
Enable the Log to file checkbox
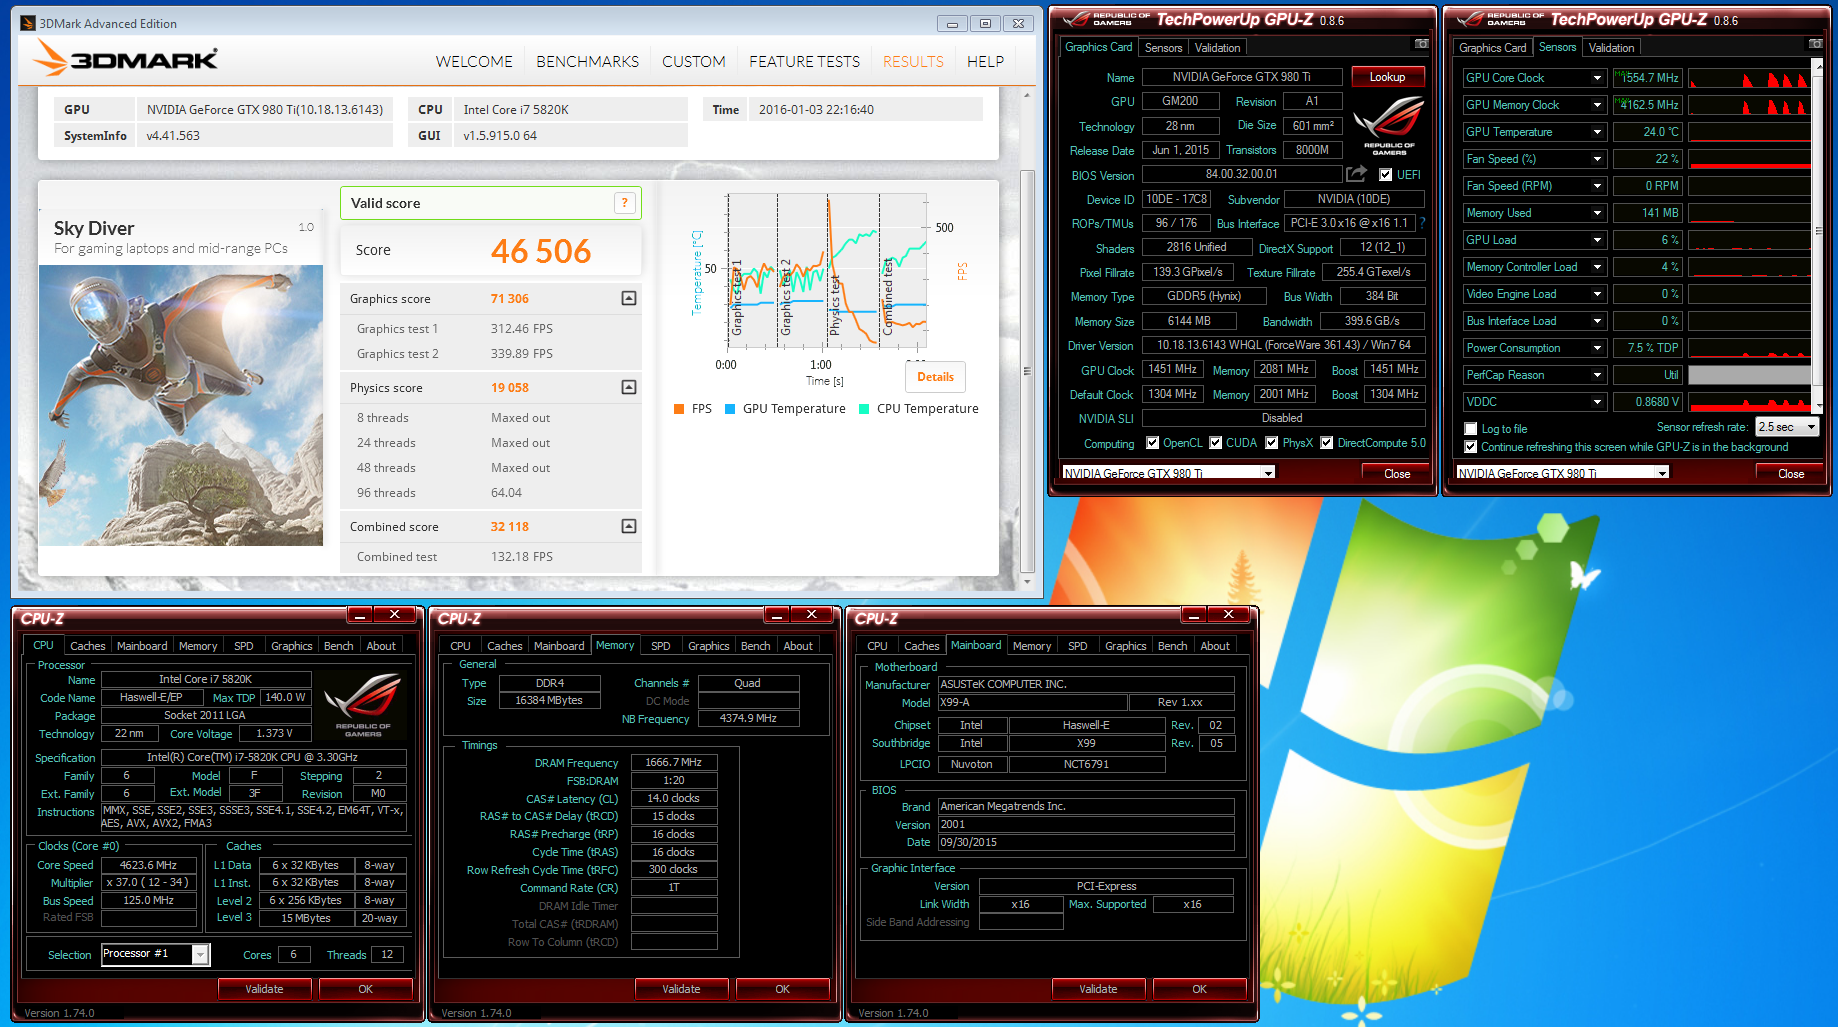click(x=1471, y=429)
